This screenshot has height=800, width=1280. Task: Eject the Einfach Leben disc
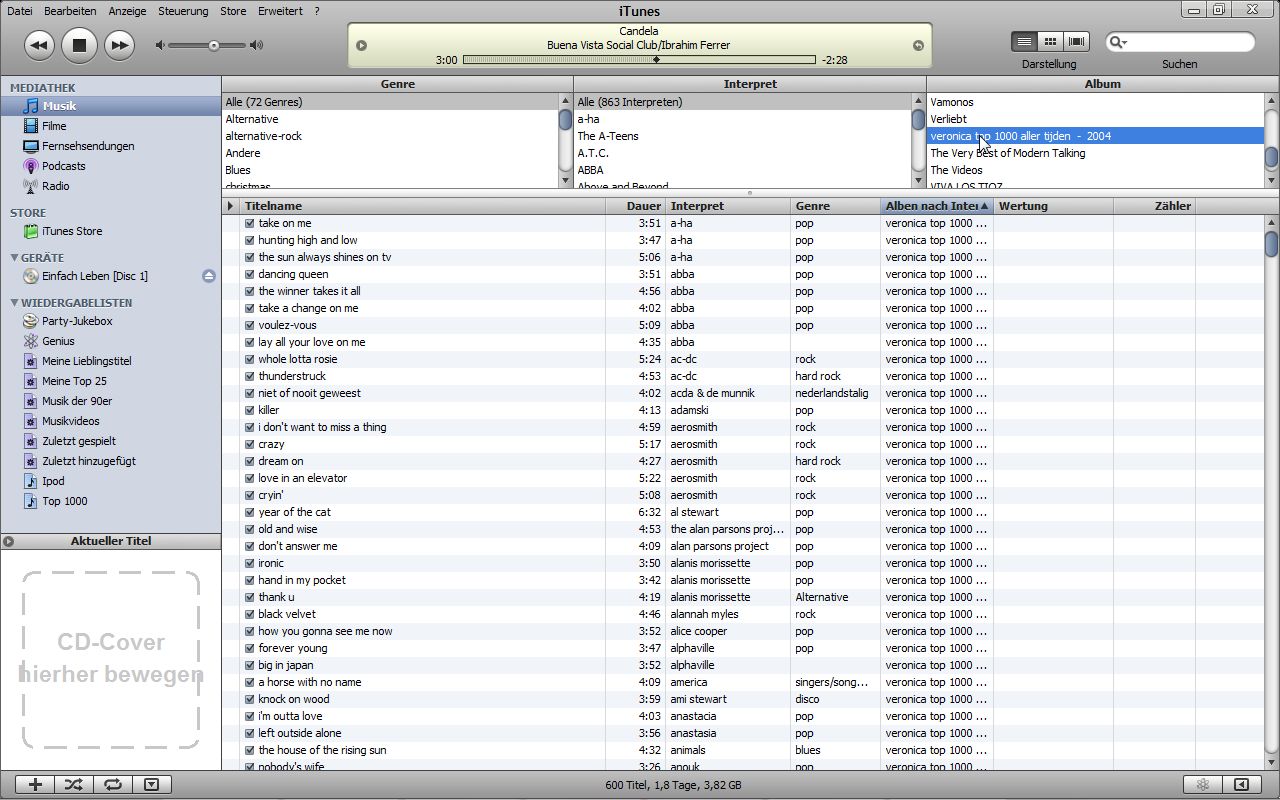[208, 276]
